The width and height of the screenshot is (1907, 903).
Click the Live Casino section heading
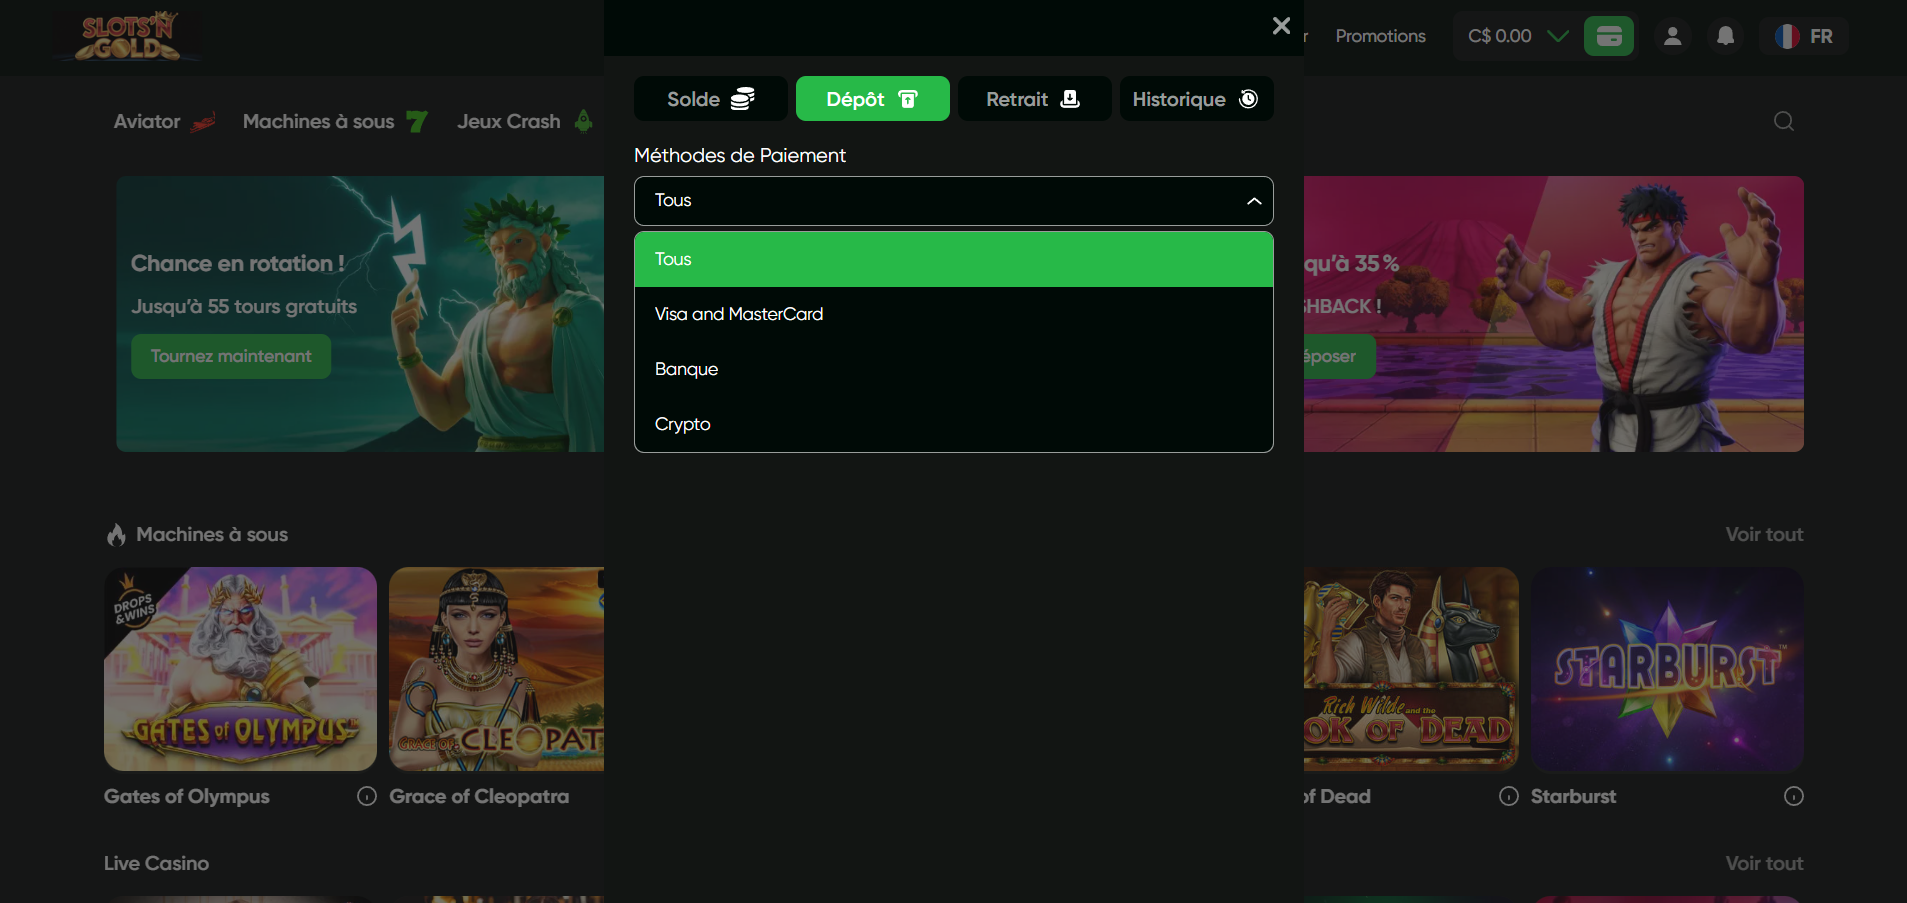[x=156, y=864]
